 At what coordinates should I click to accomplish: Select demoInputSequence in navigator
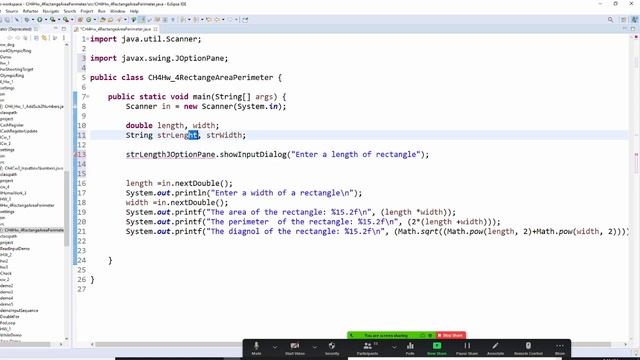click(19, 311)
